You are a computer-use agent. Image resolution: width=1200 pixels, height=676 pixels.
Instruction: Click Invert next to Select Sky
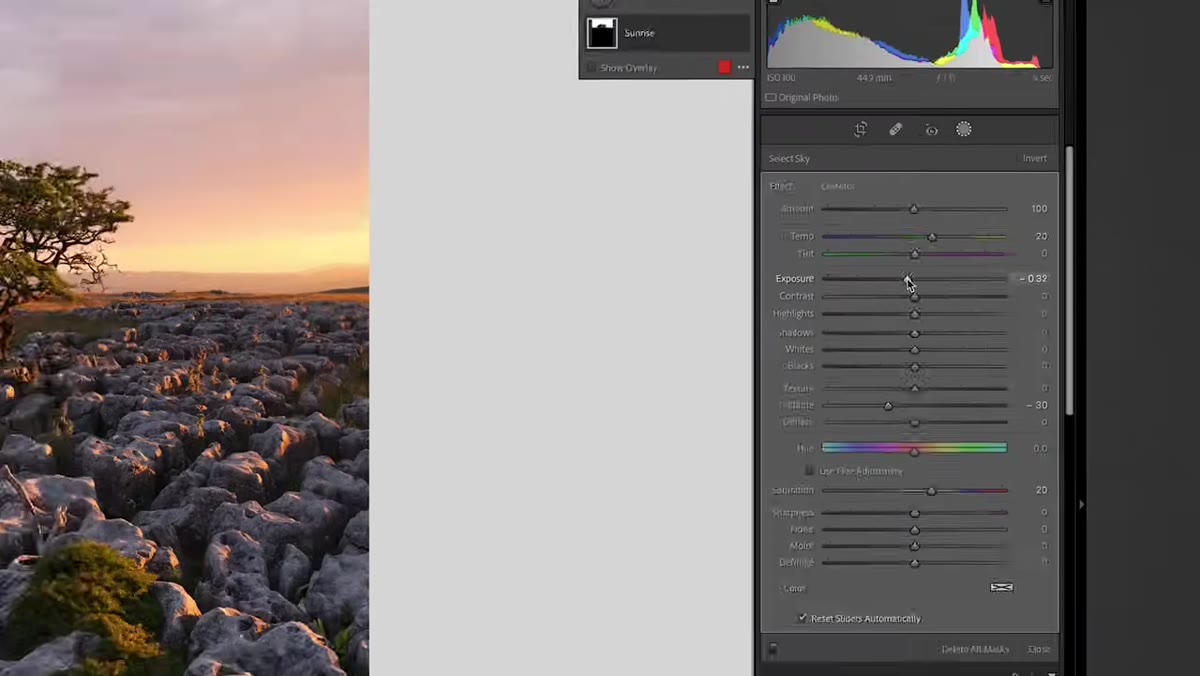pyautogui.click(x=1034, y=158)
